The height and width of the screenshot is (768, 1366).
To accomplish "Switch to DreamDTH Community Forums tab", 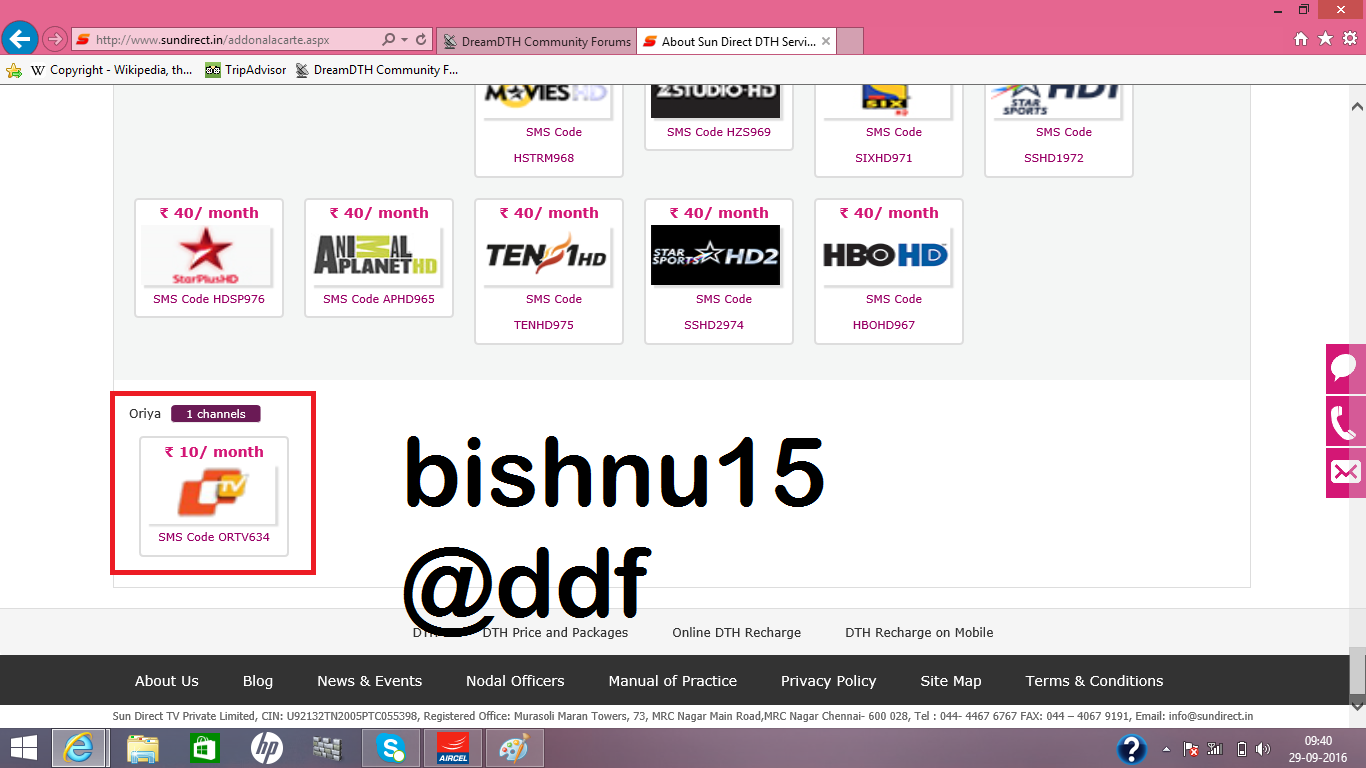I will (536, 41).
